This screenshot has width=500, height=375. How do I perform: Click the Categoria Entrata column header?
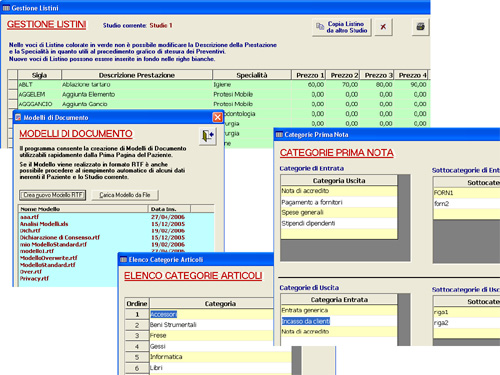point(339,300)
